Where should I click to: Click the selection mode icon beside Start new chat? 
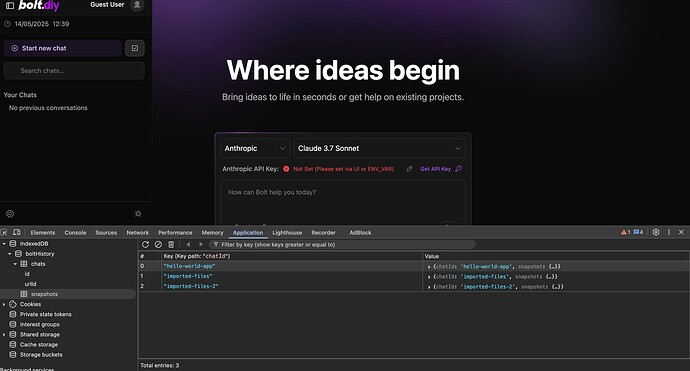[135, 48]
